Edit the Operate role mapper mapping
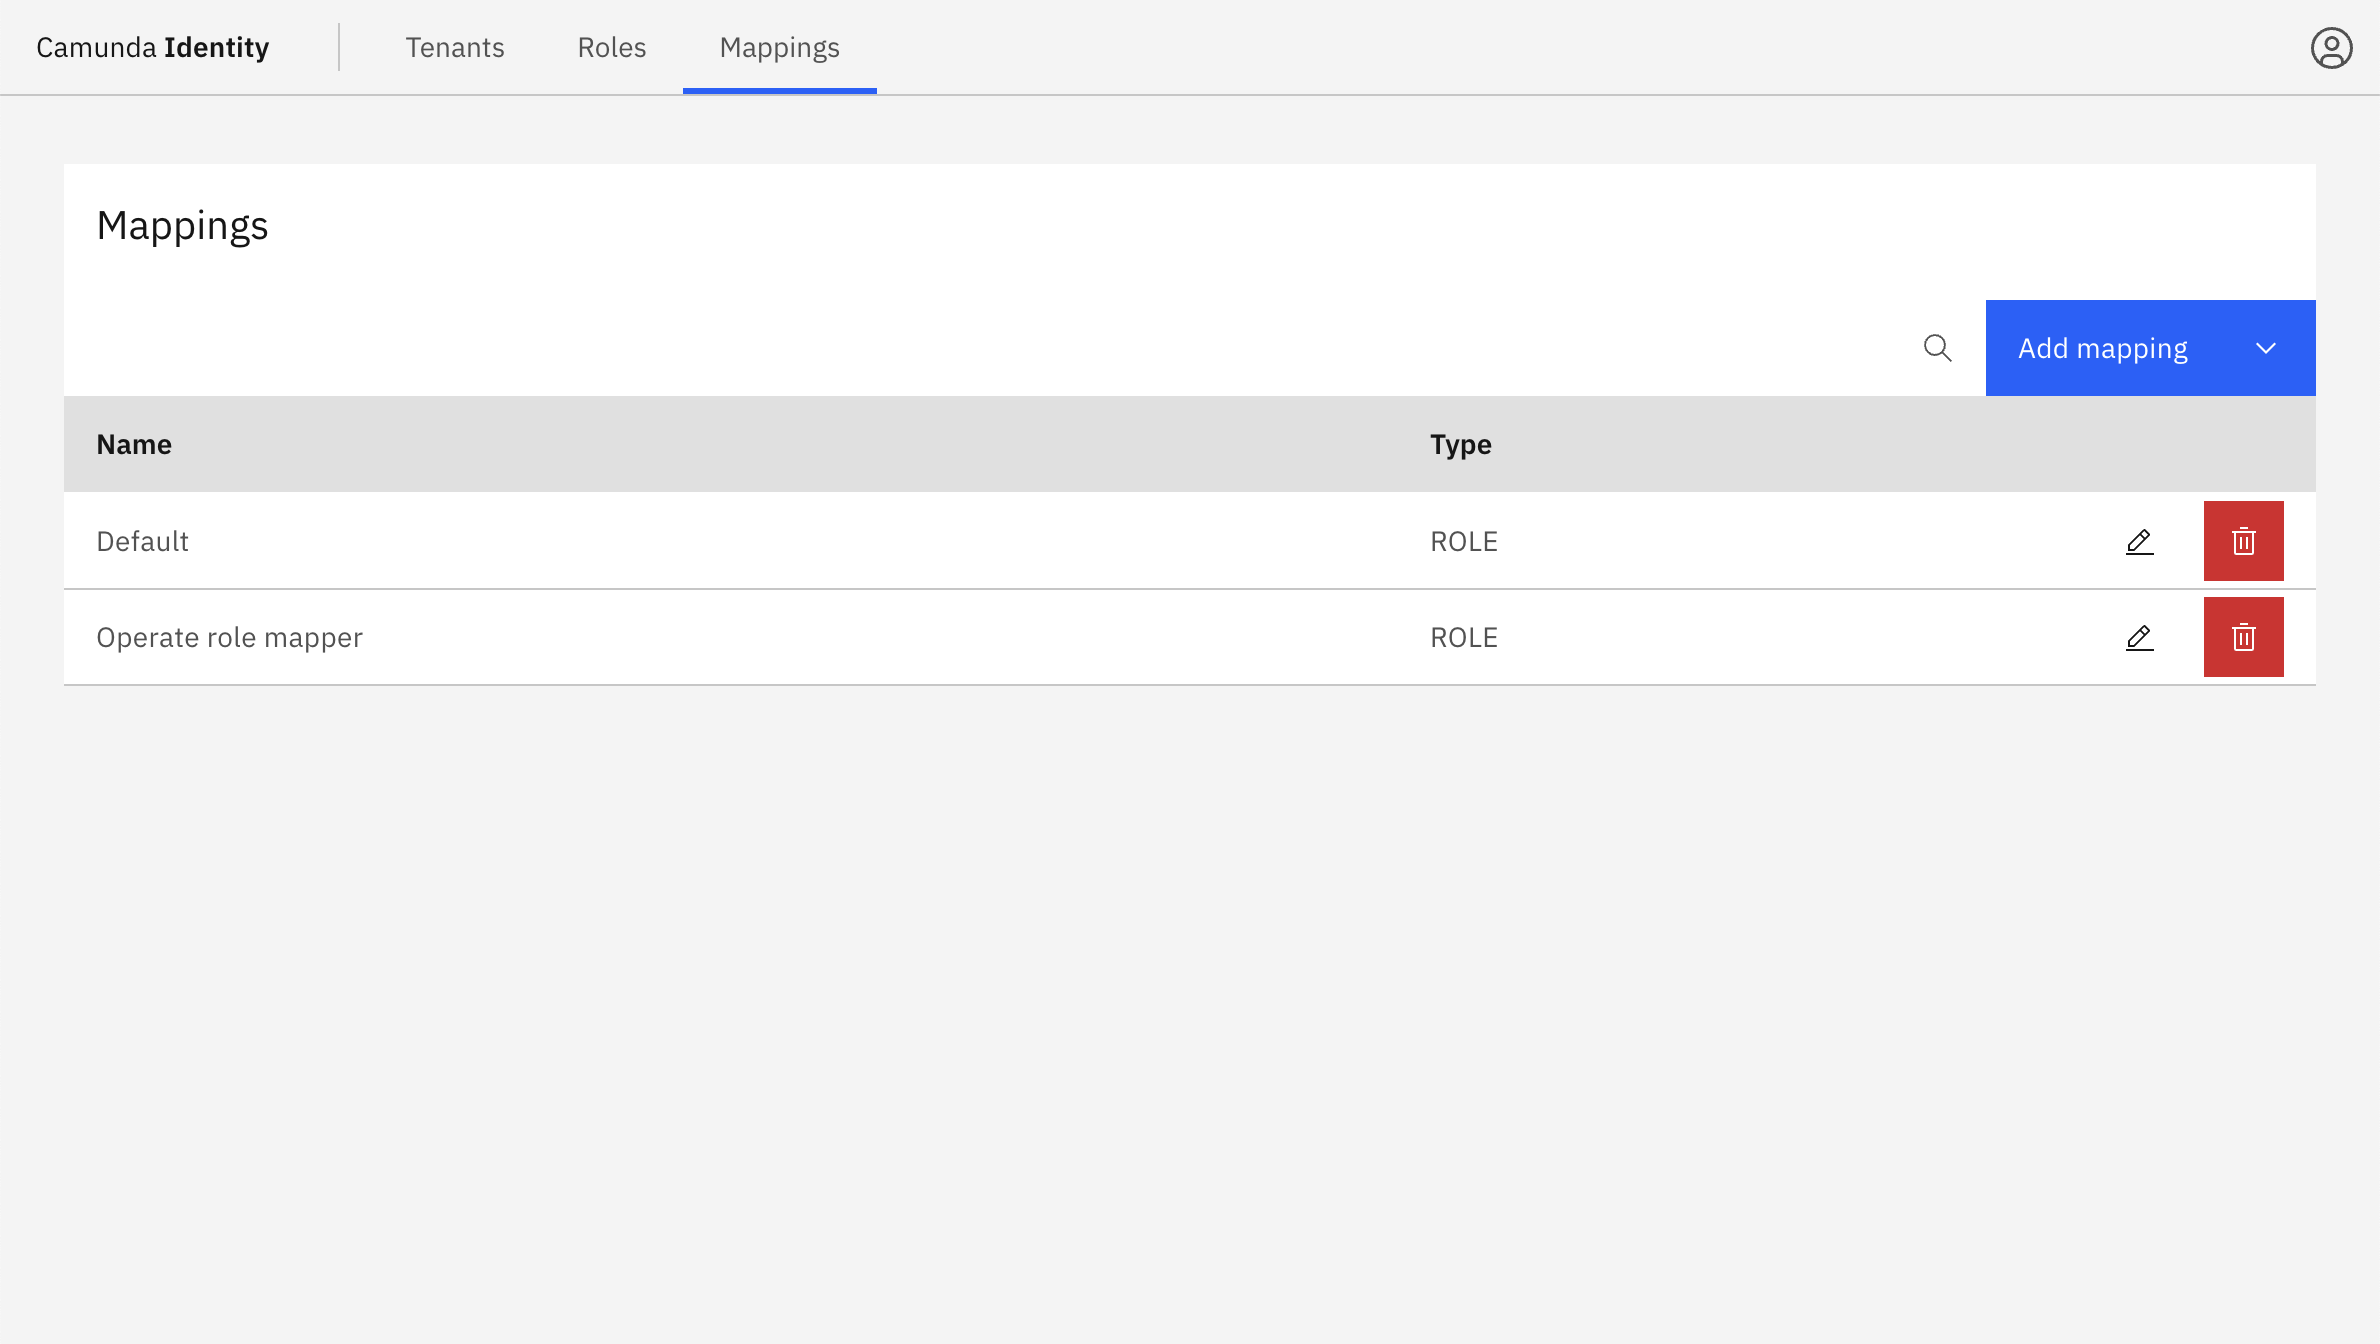This screenshot has height=1344, width=2380. [2139, 637]
